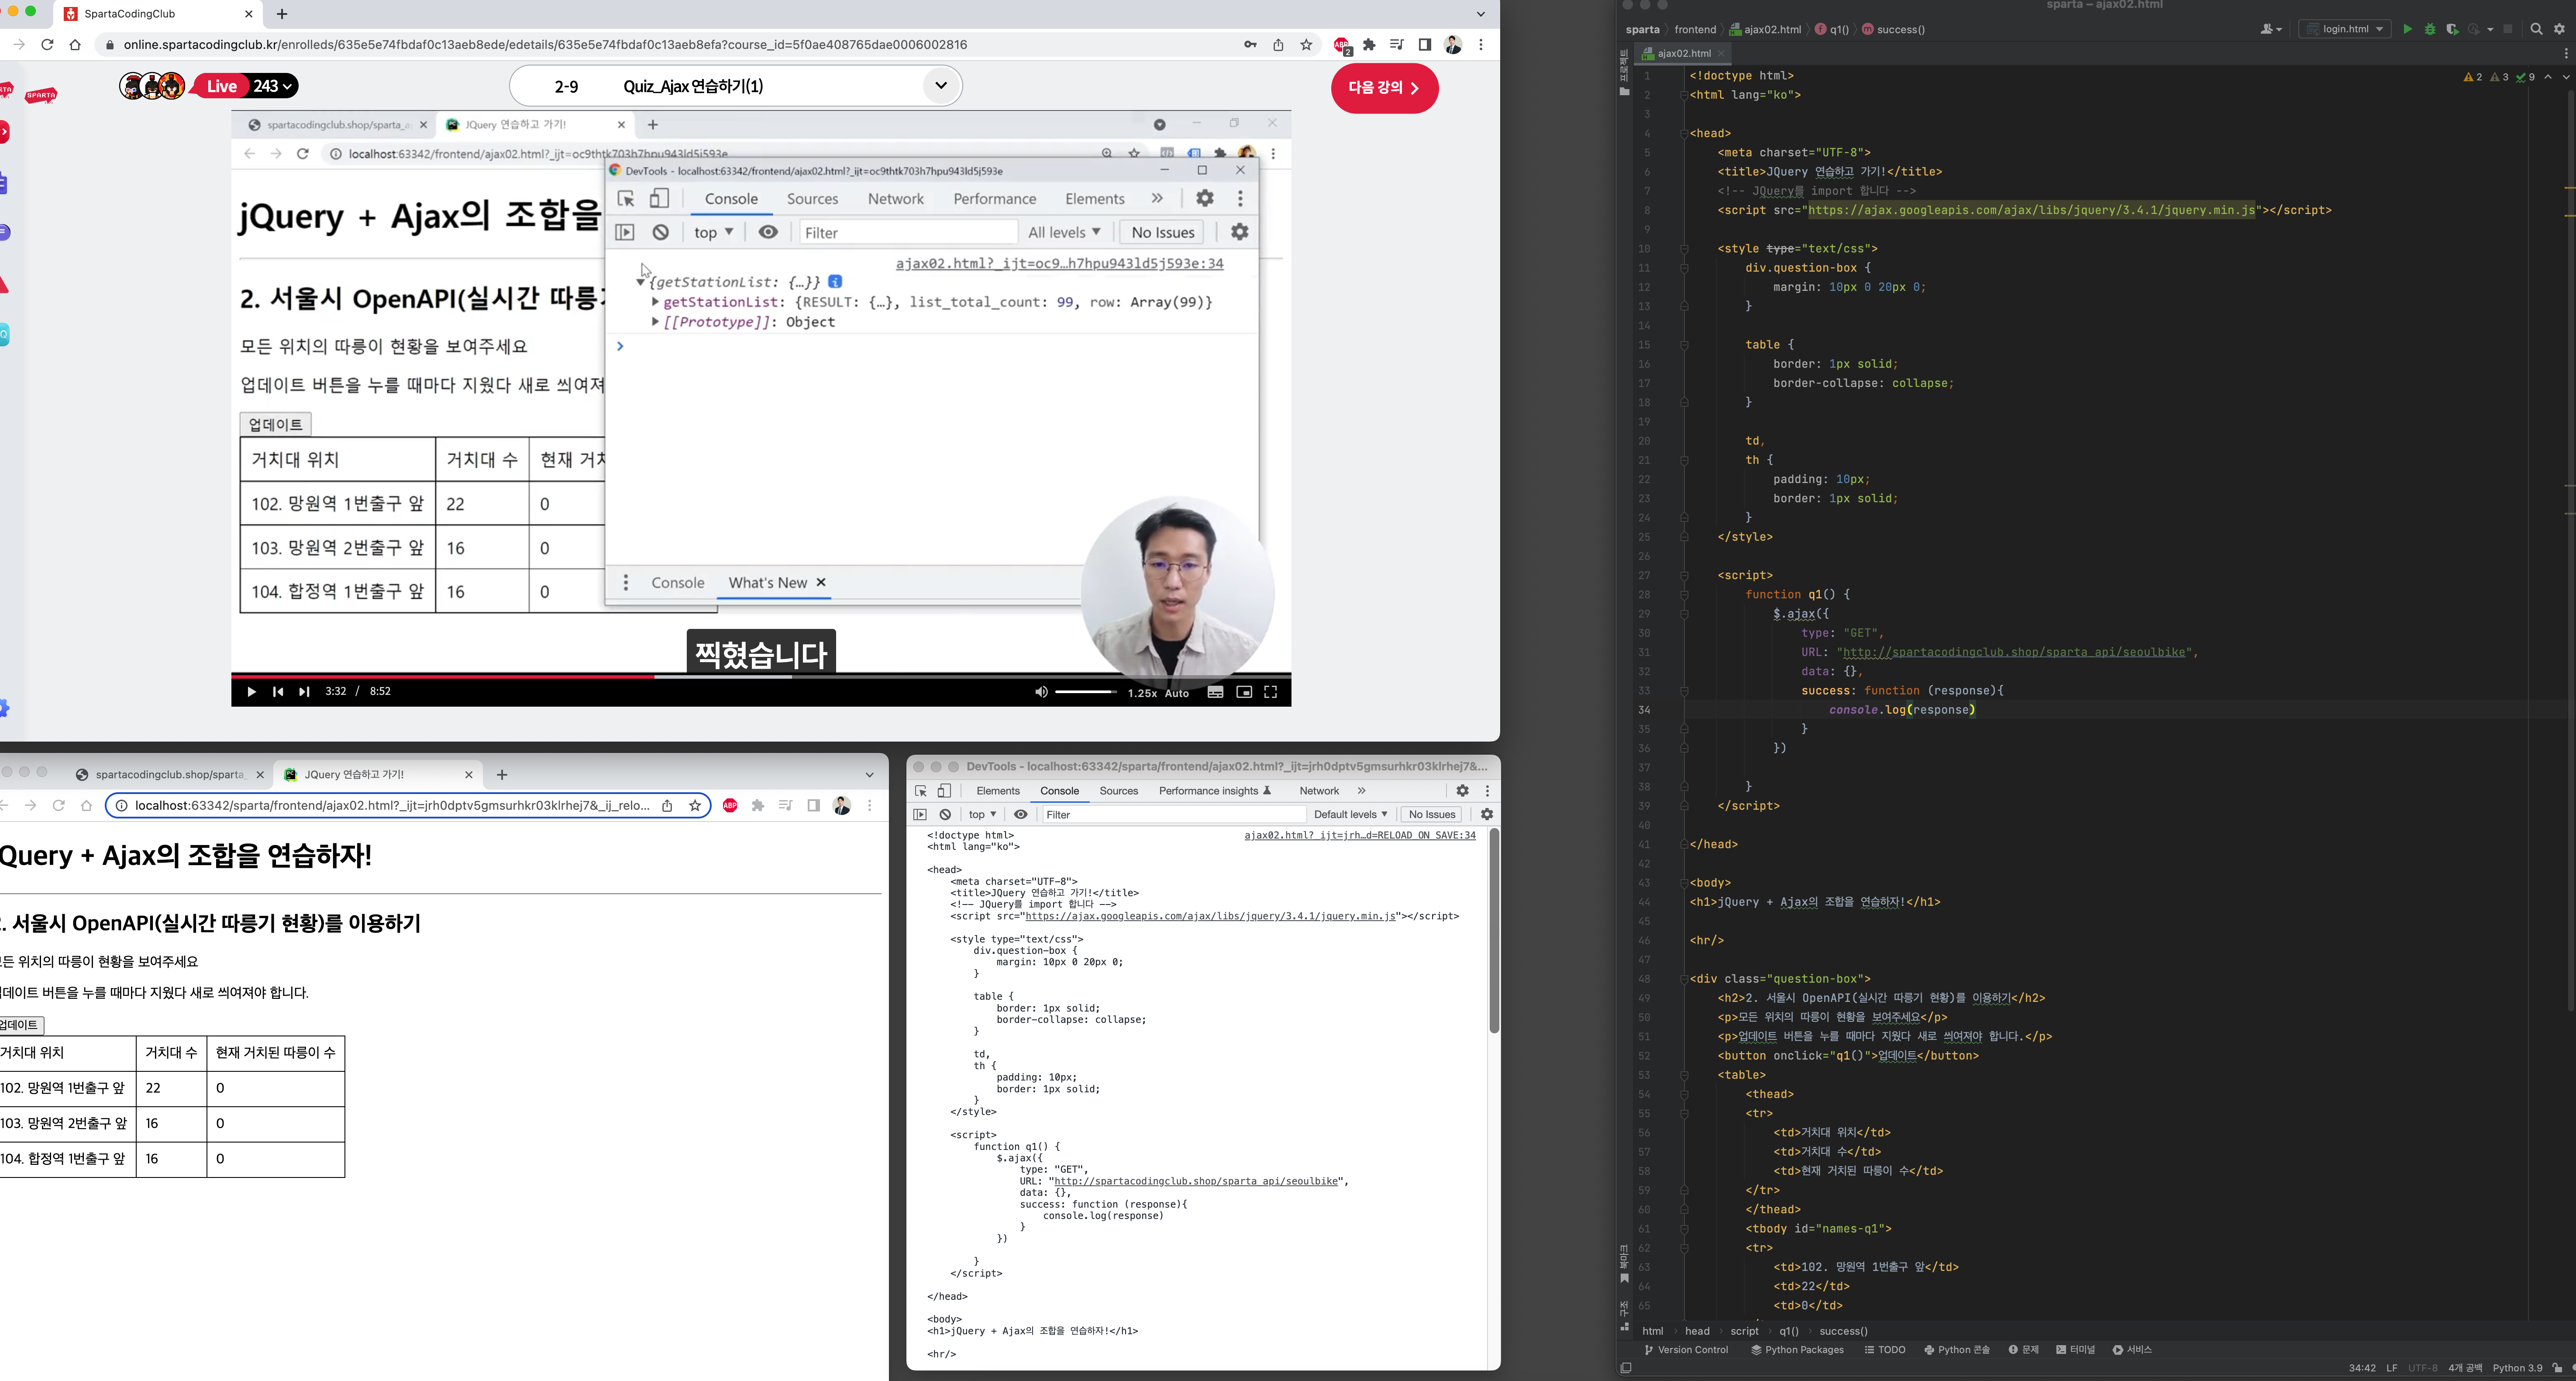Viewport: 2576px width, 1381px height.
Task: Click the No Issues button in bottom DevTools
Action: [1432, 815]
